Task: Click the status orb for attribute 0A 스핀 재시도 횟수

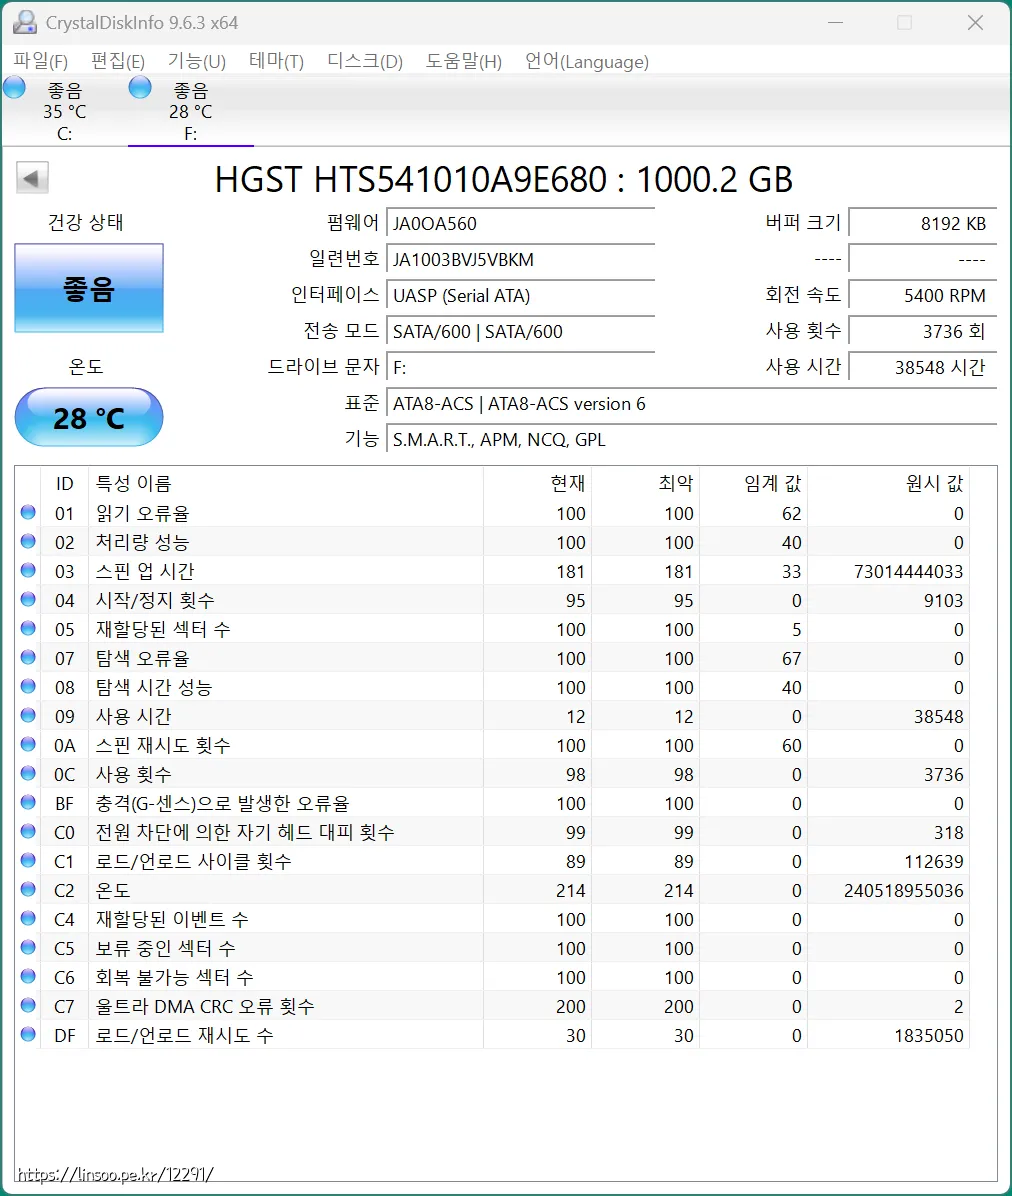Action: coord(28,744)
